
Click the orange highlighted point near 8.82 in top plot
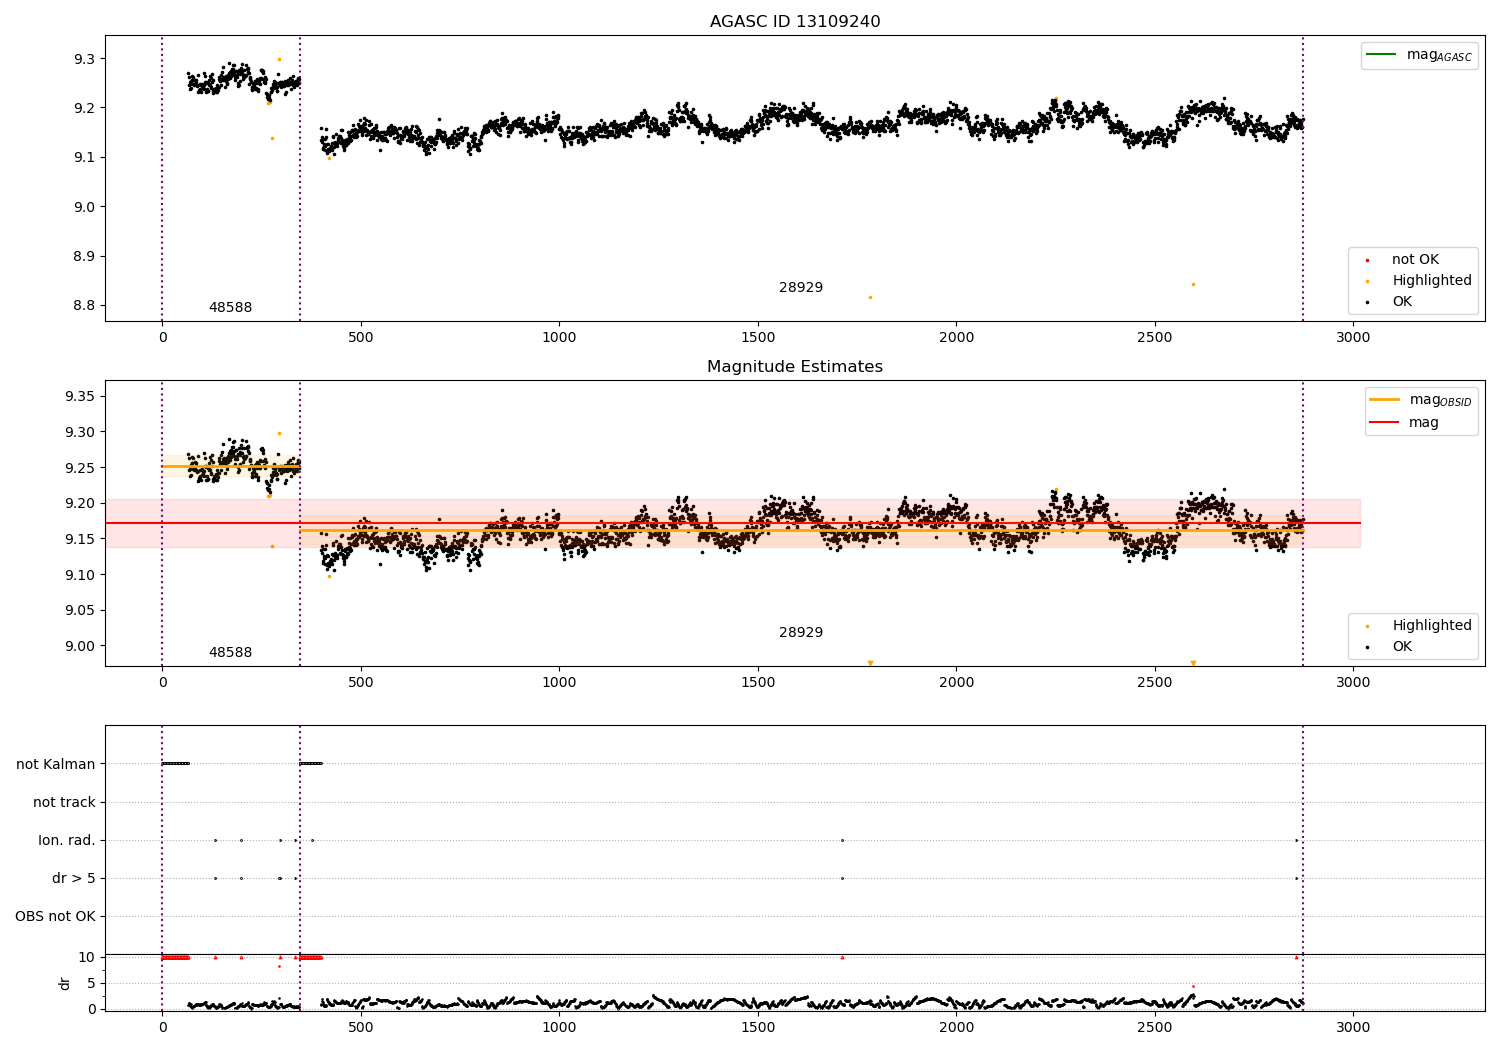870,297
